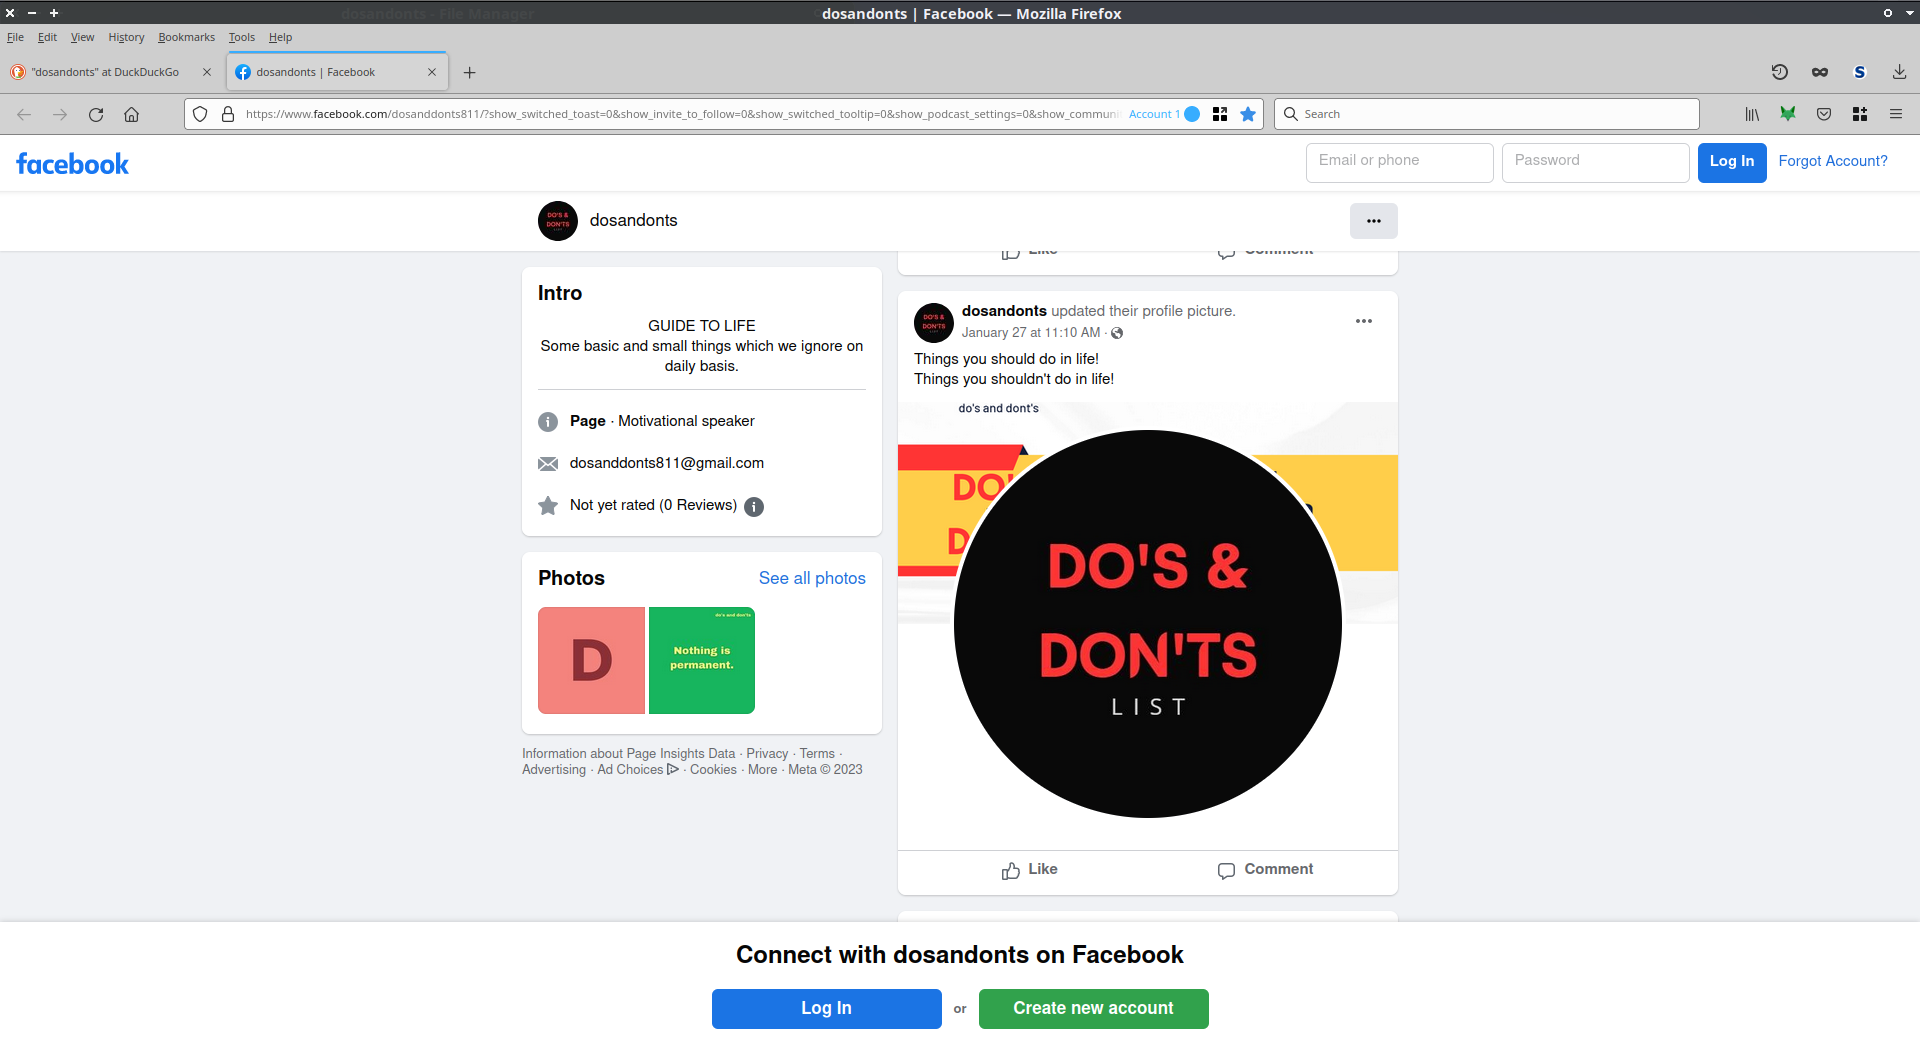Expand profile picture post options menu
Image resolution: width=1920 pixels, height=1055 pixels.
pos(1363,321)
